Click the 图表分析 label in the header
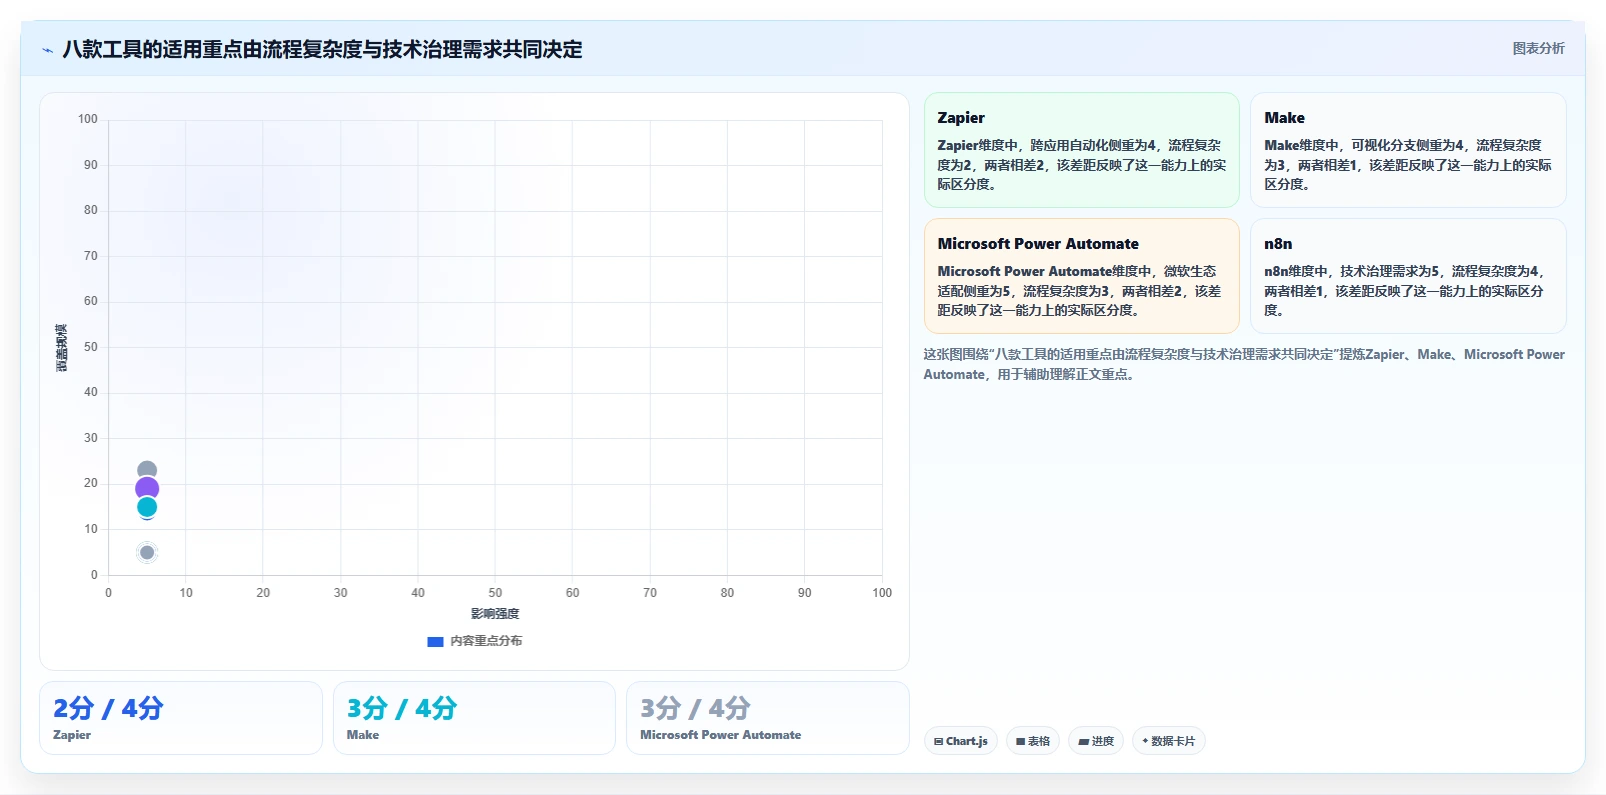Screen dimensions: 1606x795 pyautogui.click(x=1538, y=48)
